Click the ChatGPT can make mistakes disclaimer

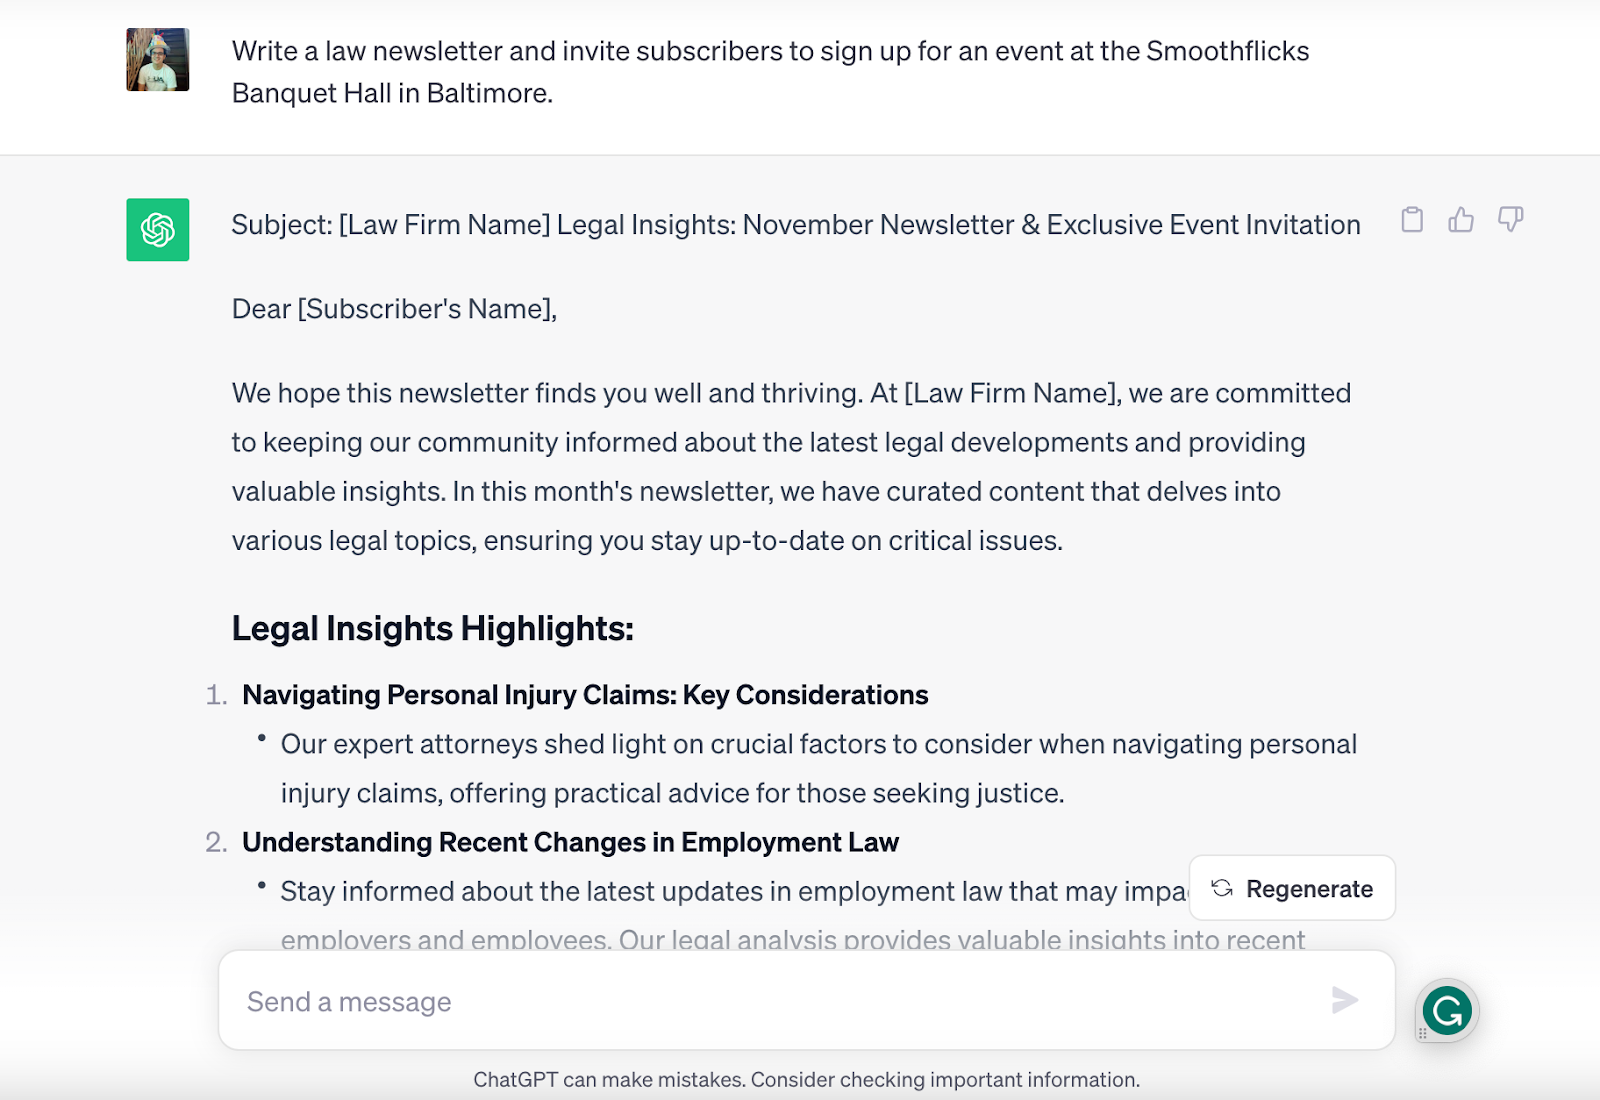[x=806, y=1080]
